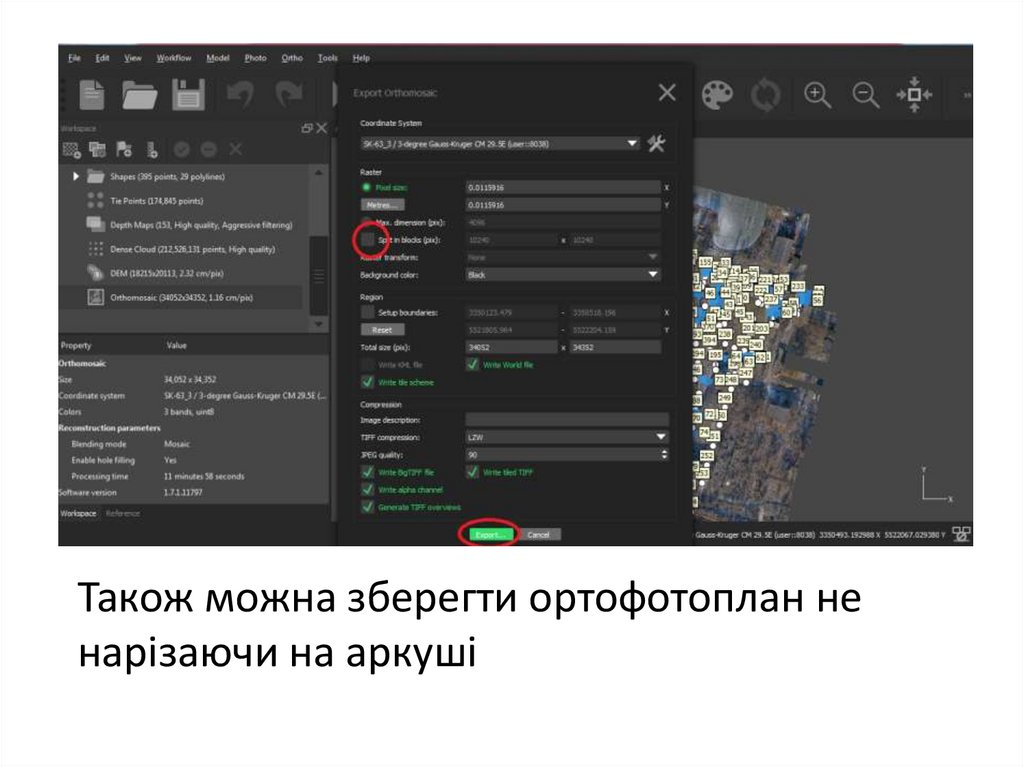Click the Export button

coord(490,534)
